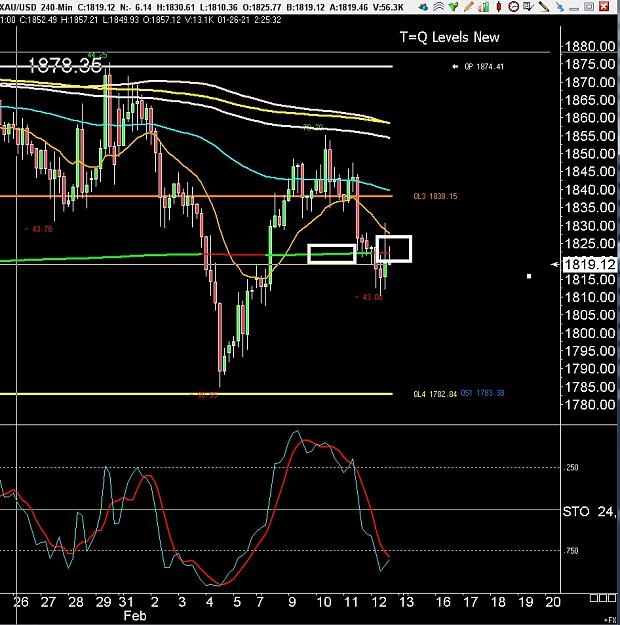The width and height of the screenshot is (620, 625).
Task: Click the 1800.00 price axis label
Action: 590,333
